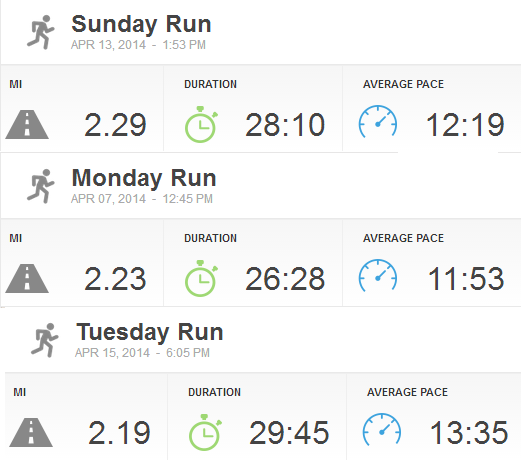Screen dimensions: 521x465
Task: Click the Monday Run runner icon
Action: click(x=41, y=186)
